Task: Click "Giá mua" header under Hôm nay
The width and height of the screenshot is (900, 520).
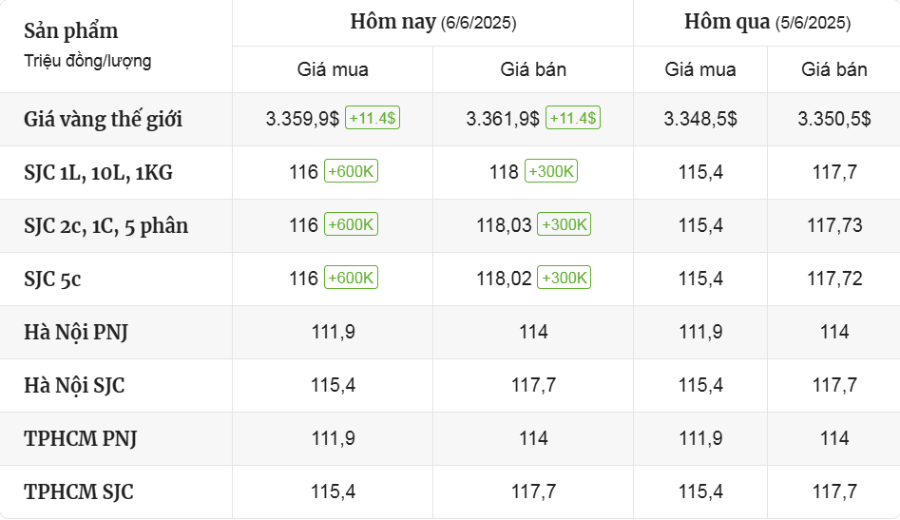Action: [x=332, y=70]
